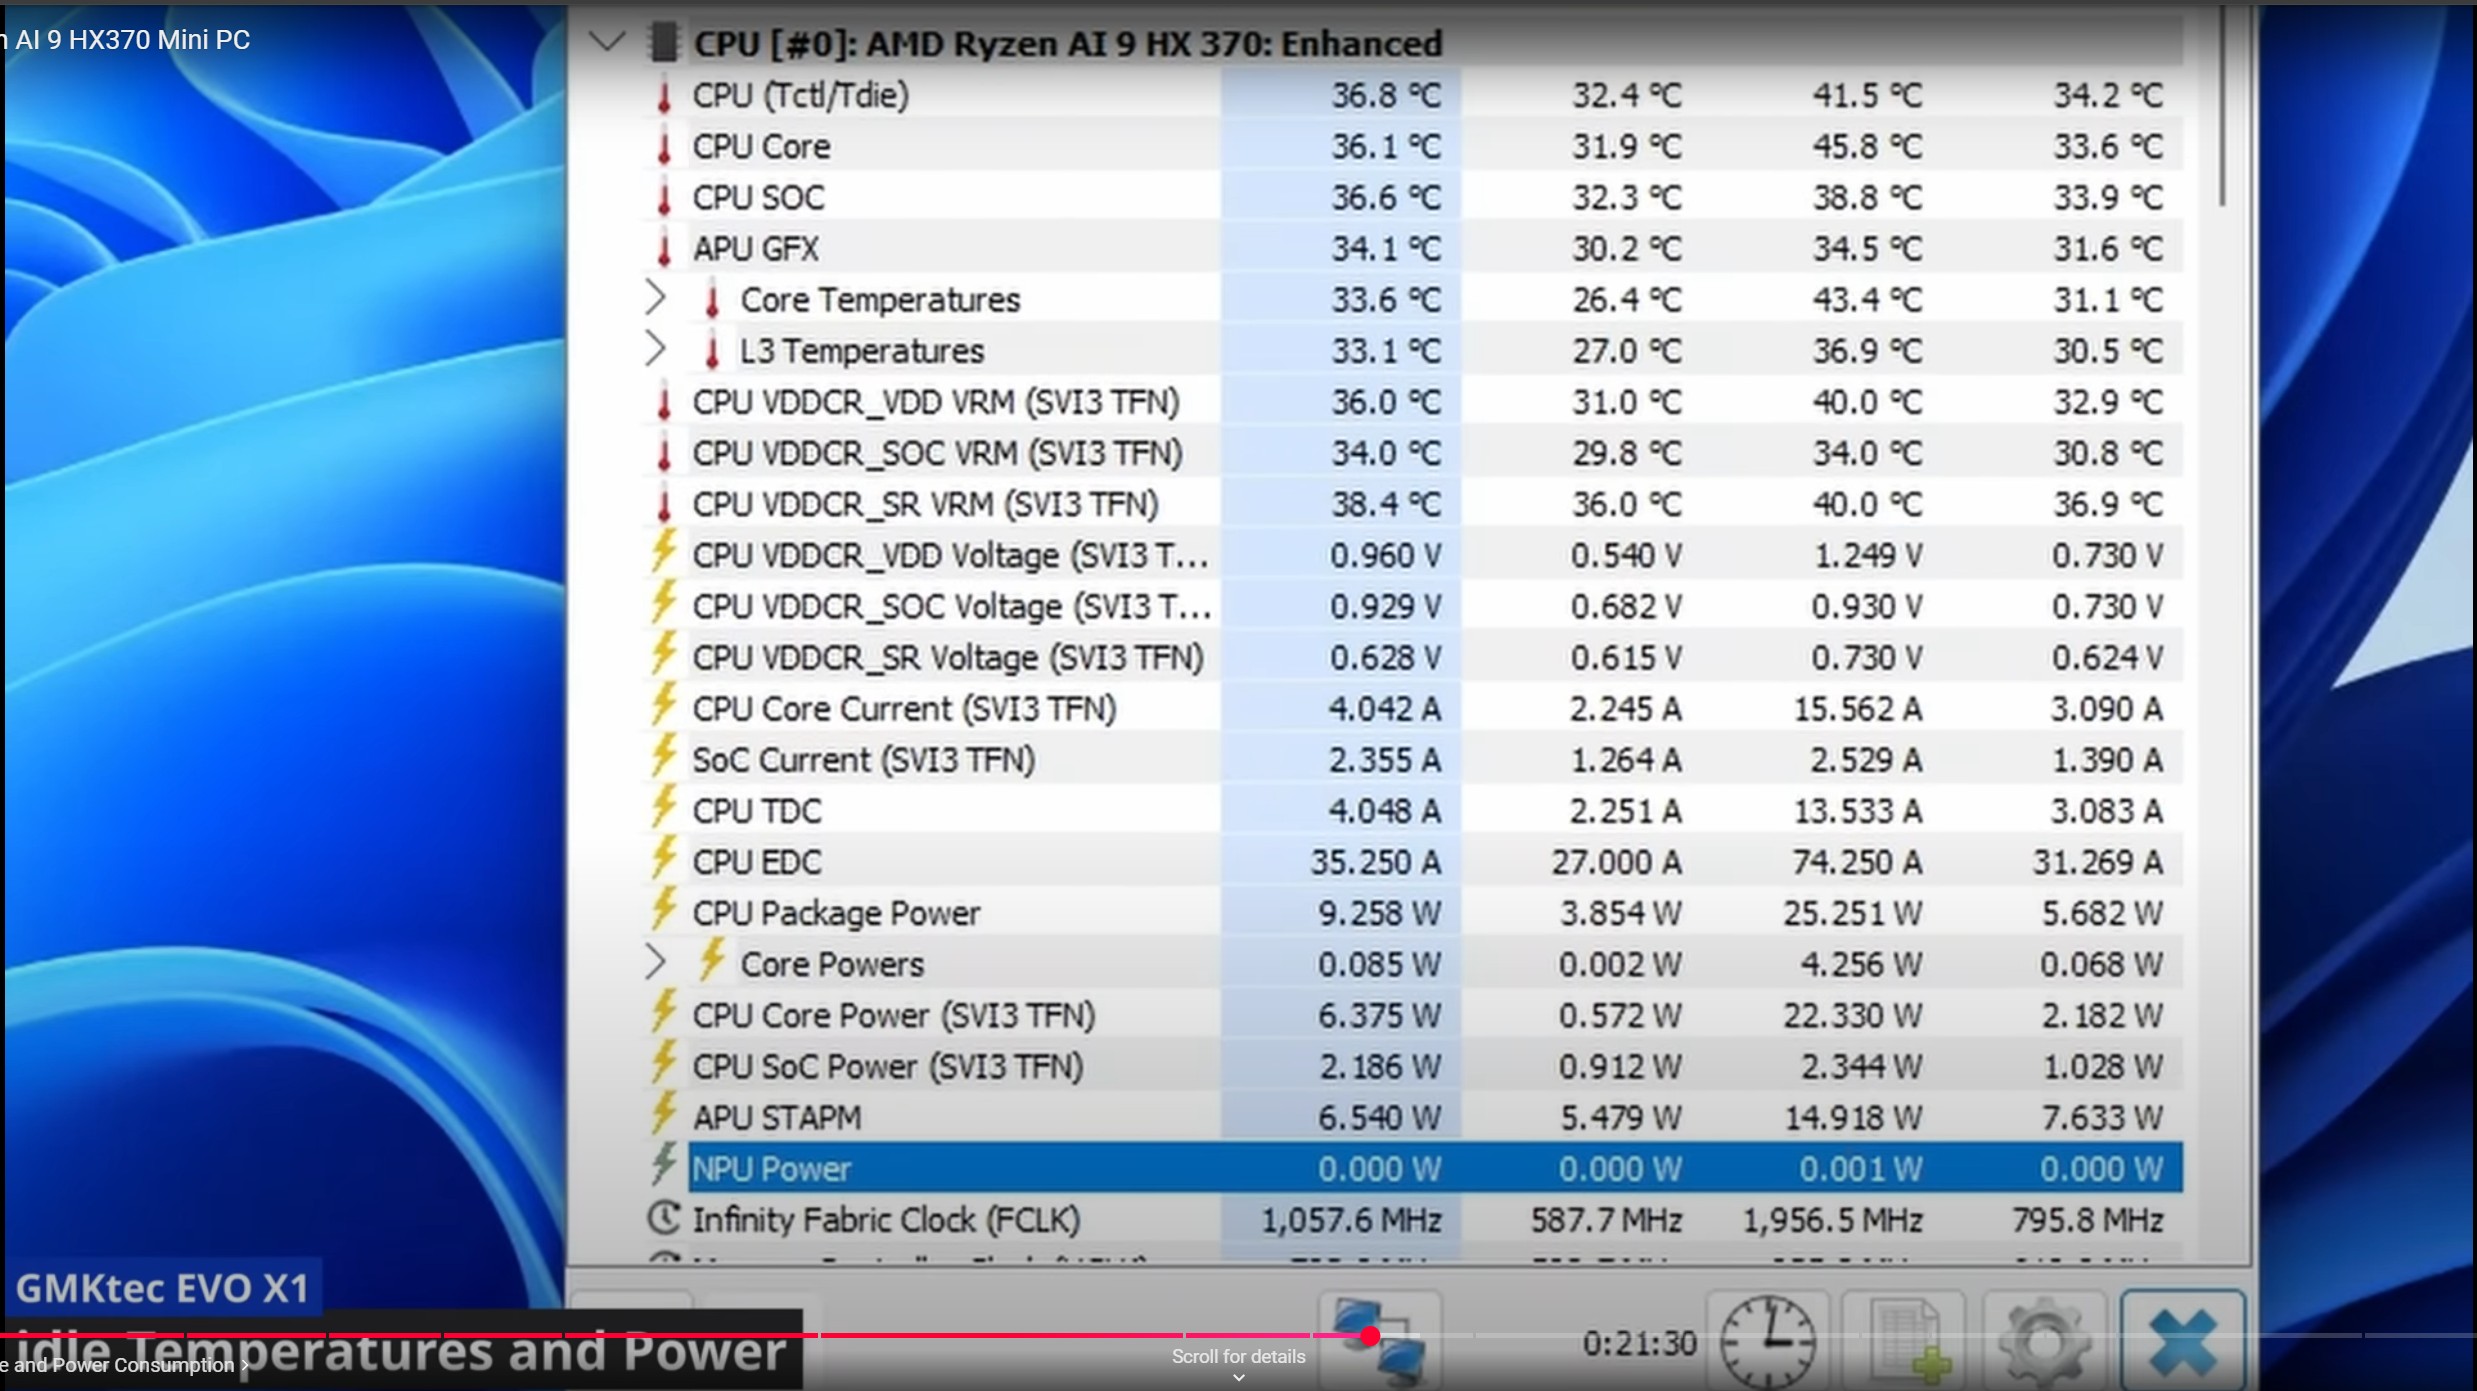
Task: Click lightning icon beside SoC Current
Action: (x=664, y=755)
